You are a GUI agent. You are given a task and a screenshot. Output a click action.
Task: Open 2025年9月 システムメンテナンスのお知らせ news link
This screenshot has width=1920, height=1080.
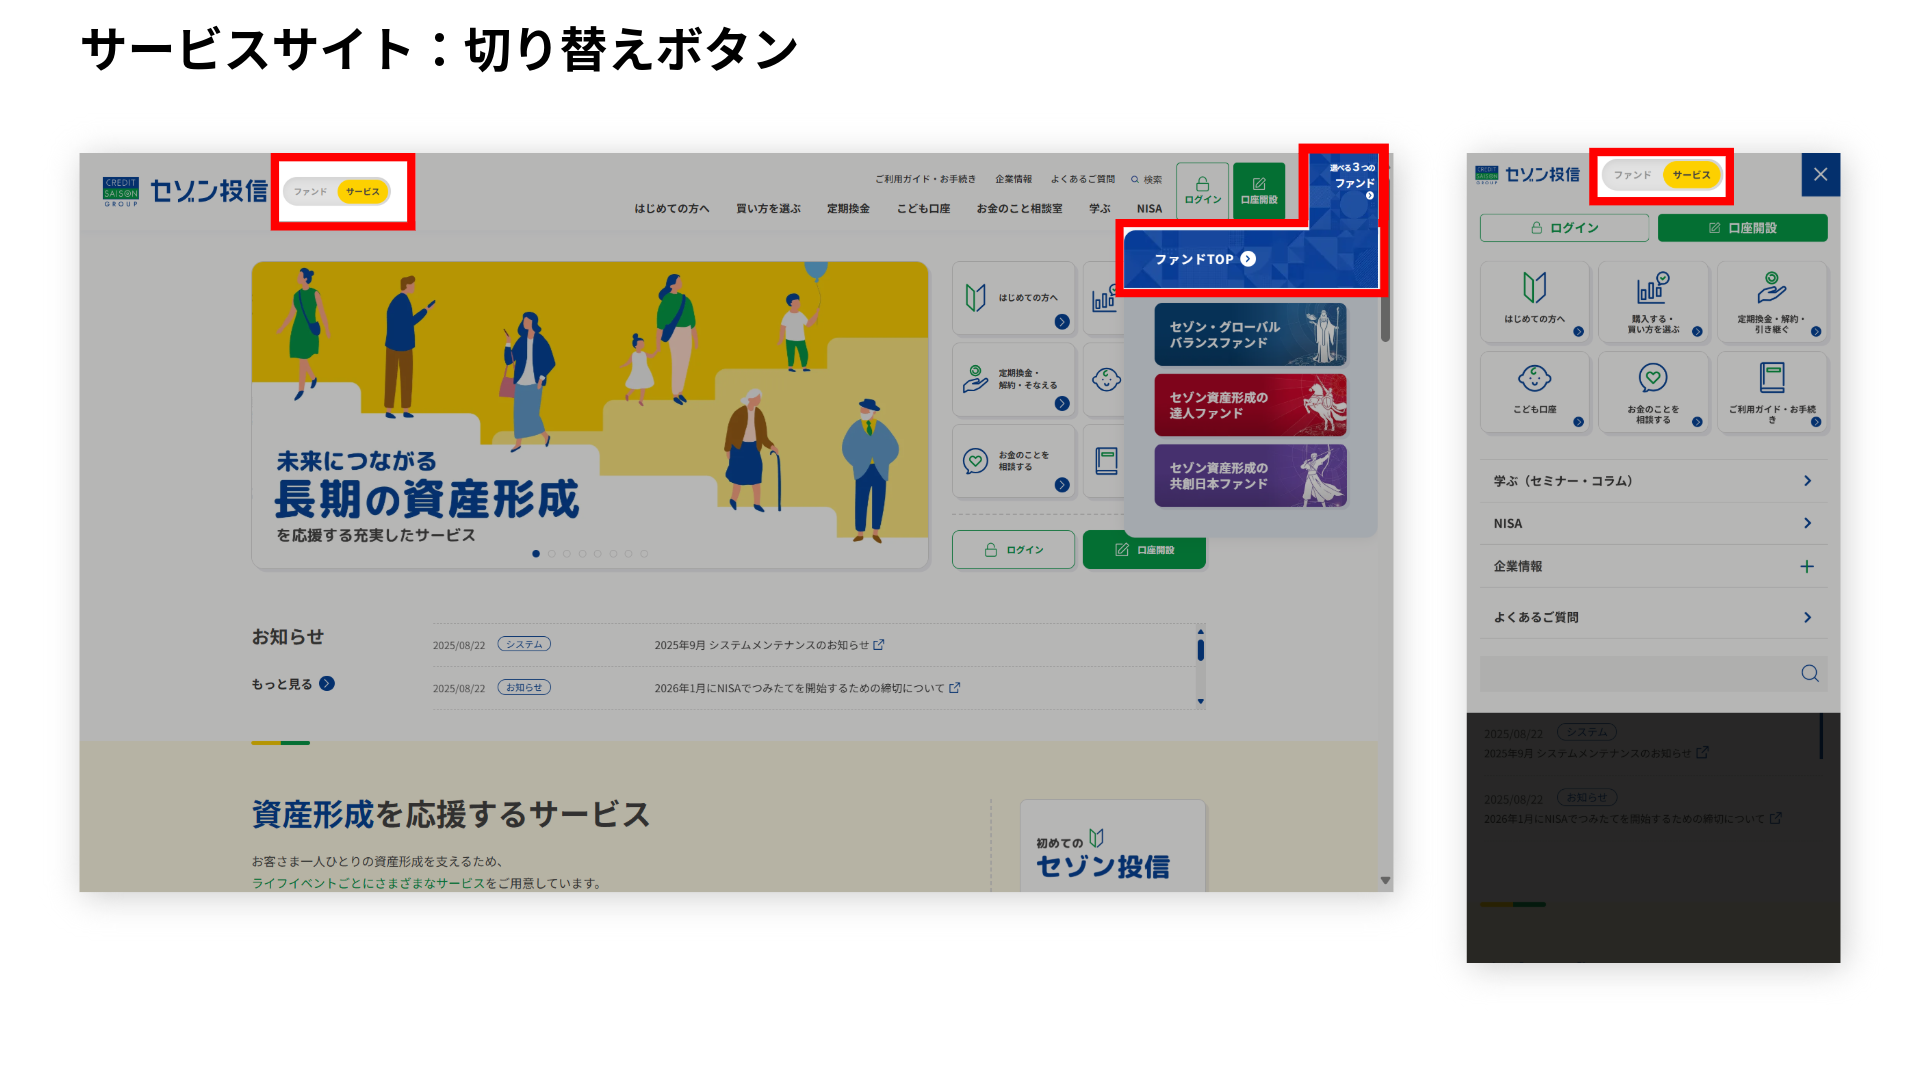(769, 645)
